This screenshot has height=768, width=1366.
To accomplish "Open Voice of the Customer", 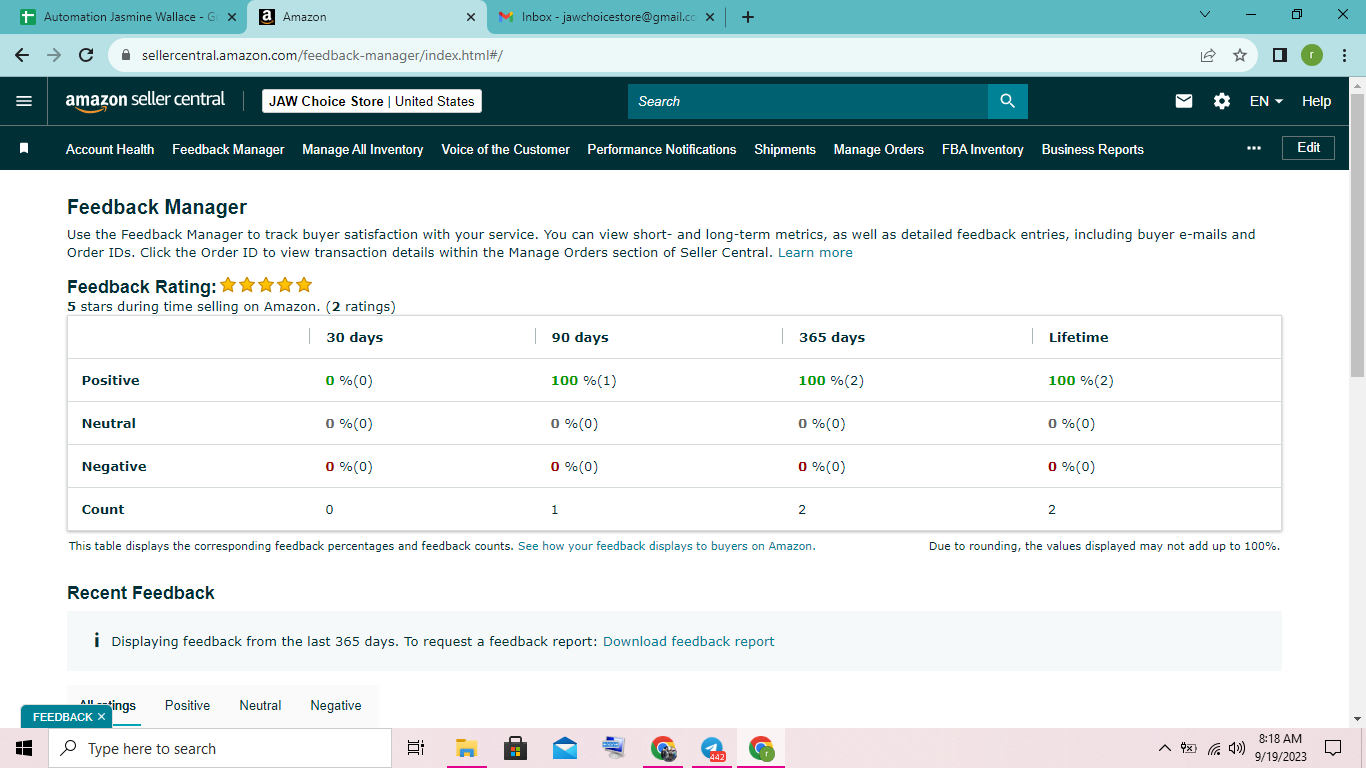I will pos(505,149).
